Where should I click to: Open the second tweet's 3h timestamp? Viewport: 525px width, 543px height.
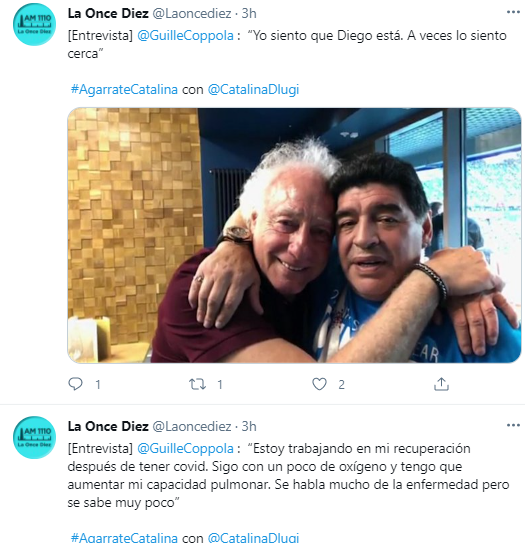tap(249, 426)
